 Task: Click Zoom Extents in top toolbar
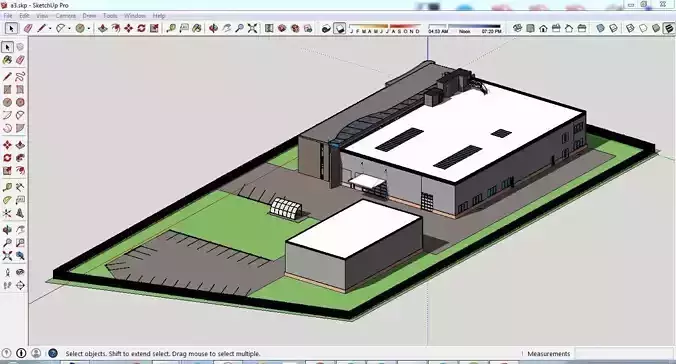tap(253, 28)
